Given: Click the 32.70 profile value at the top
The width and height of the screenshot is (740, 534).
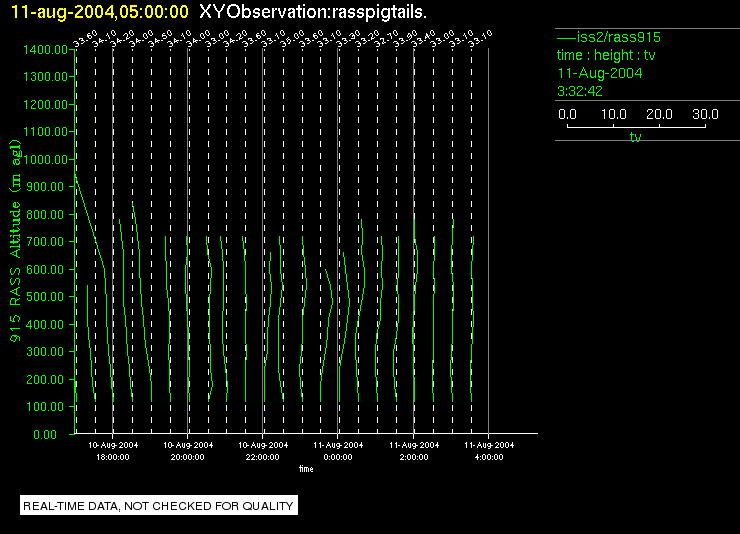Looking at the screenshot, I should tap(386, 39).
